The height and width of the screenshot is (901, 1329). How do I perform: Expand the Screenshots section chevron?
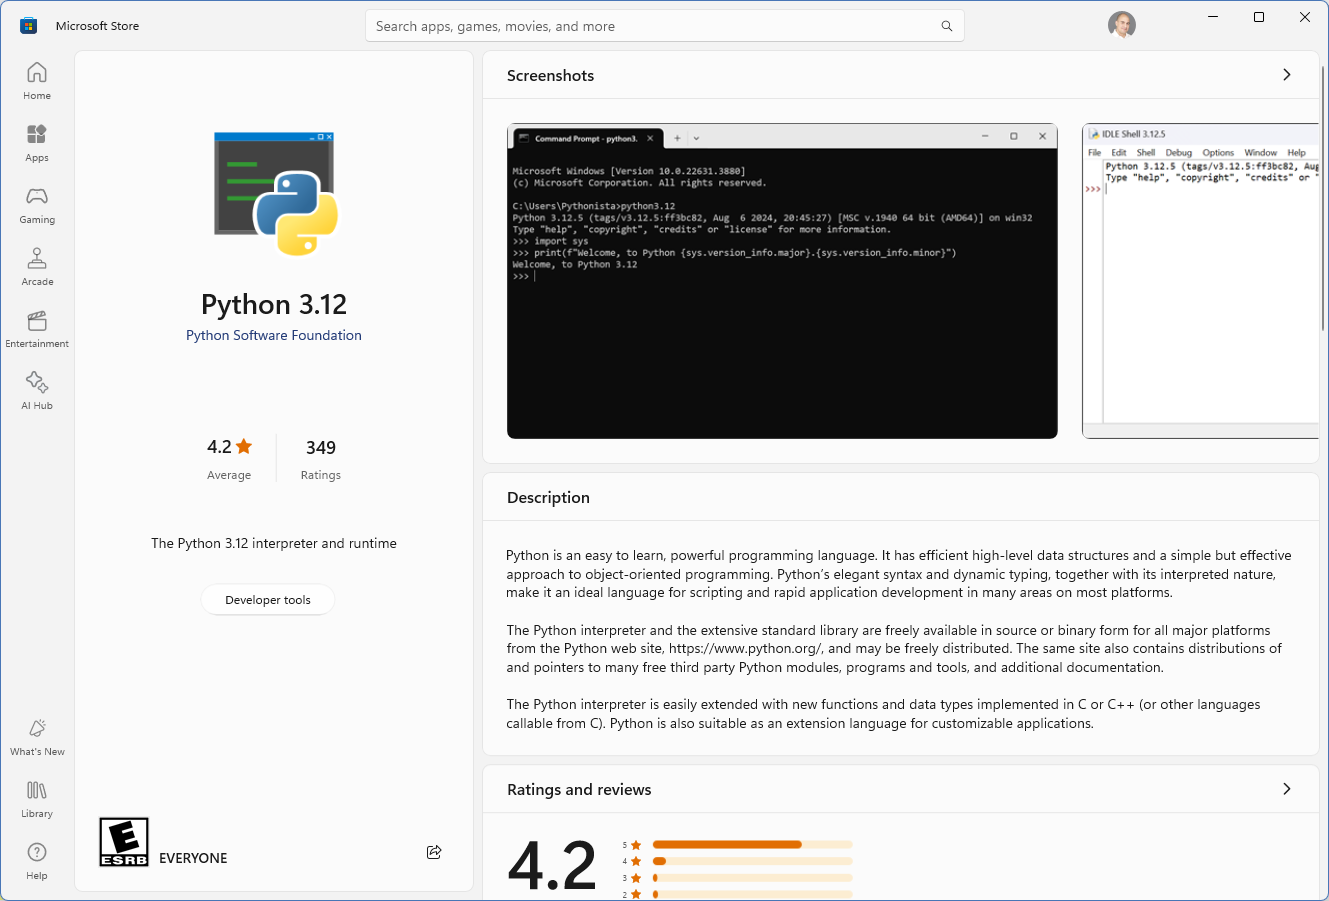1286,75
